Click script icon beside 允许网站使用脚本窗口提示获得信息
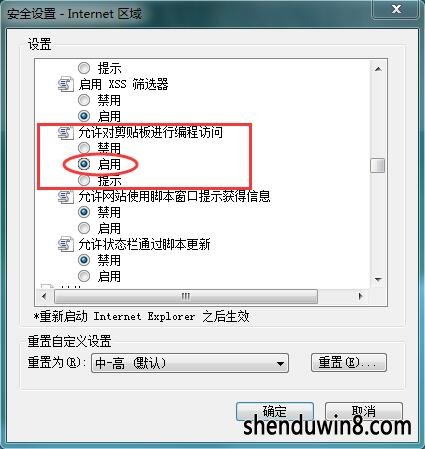Screen dimensions: 425x449 click(x=65, y=196)
